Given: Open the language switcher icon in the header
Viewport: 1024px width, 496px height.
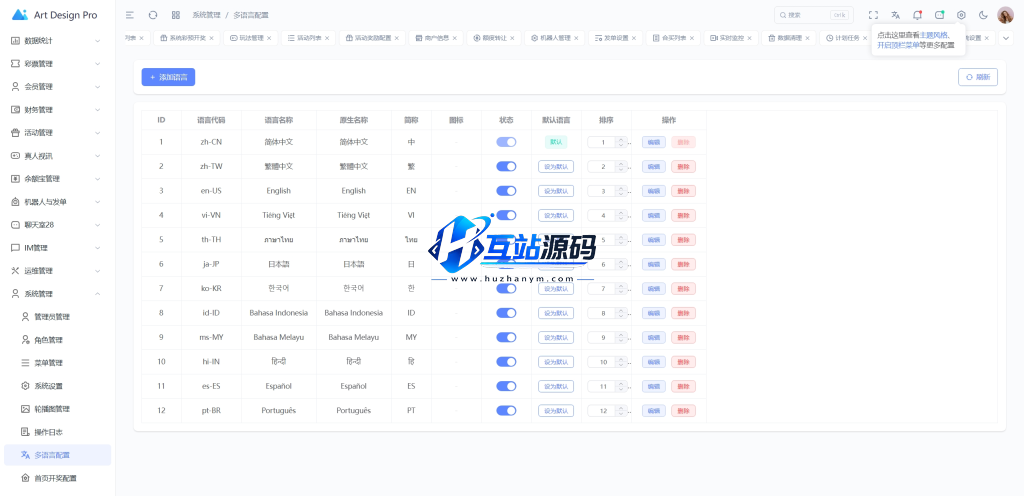Looking at the screenshot, I should point(895,15).
